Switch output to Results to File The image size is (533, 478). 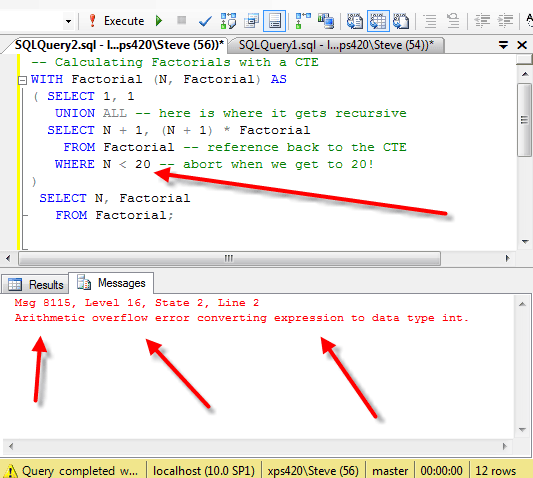tap(401, 21)
